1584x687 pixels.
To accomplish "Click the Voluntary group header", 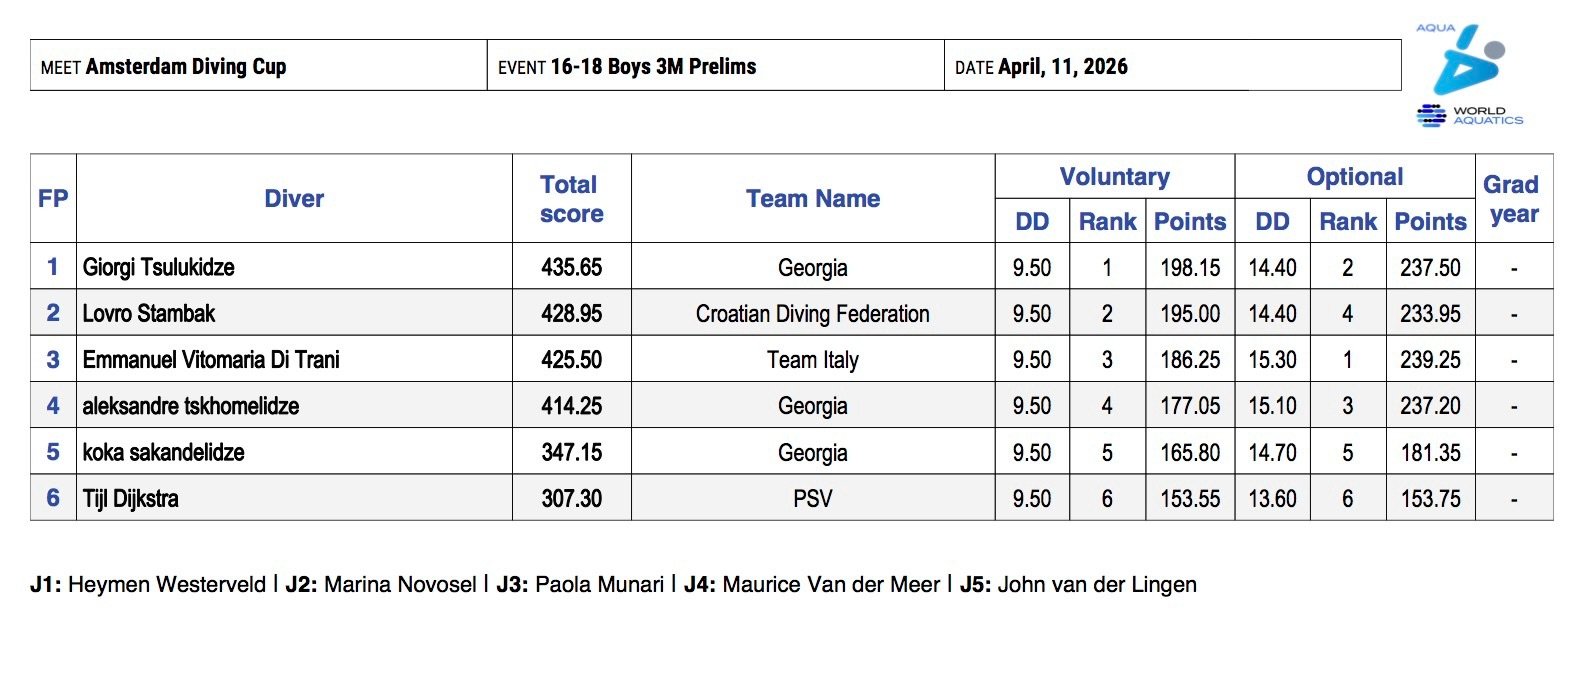I will click(1114, 177).
